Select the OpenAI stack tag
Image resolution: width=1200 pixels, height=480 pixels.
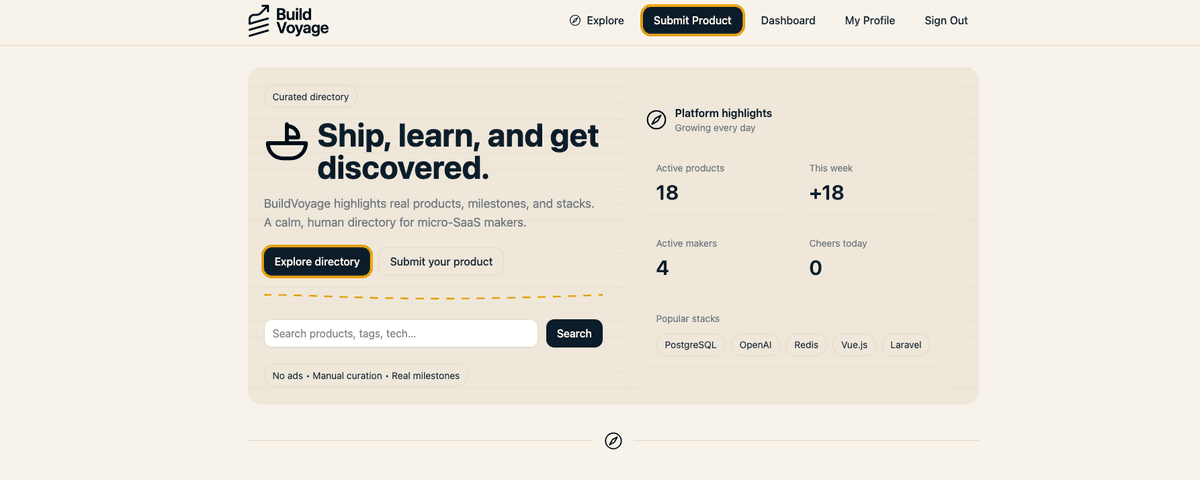click(x=755, y=345)
